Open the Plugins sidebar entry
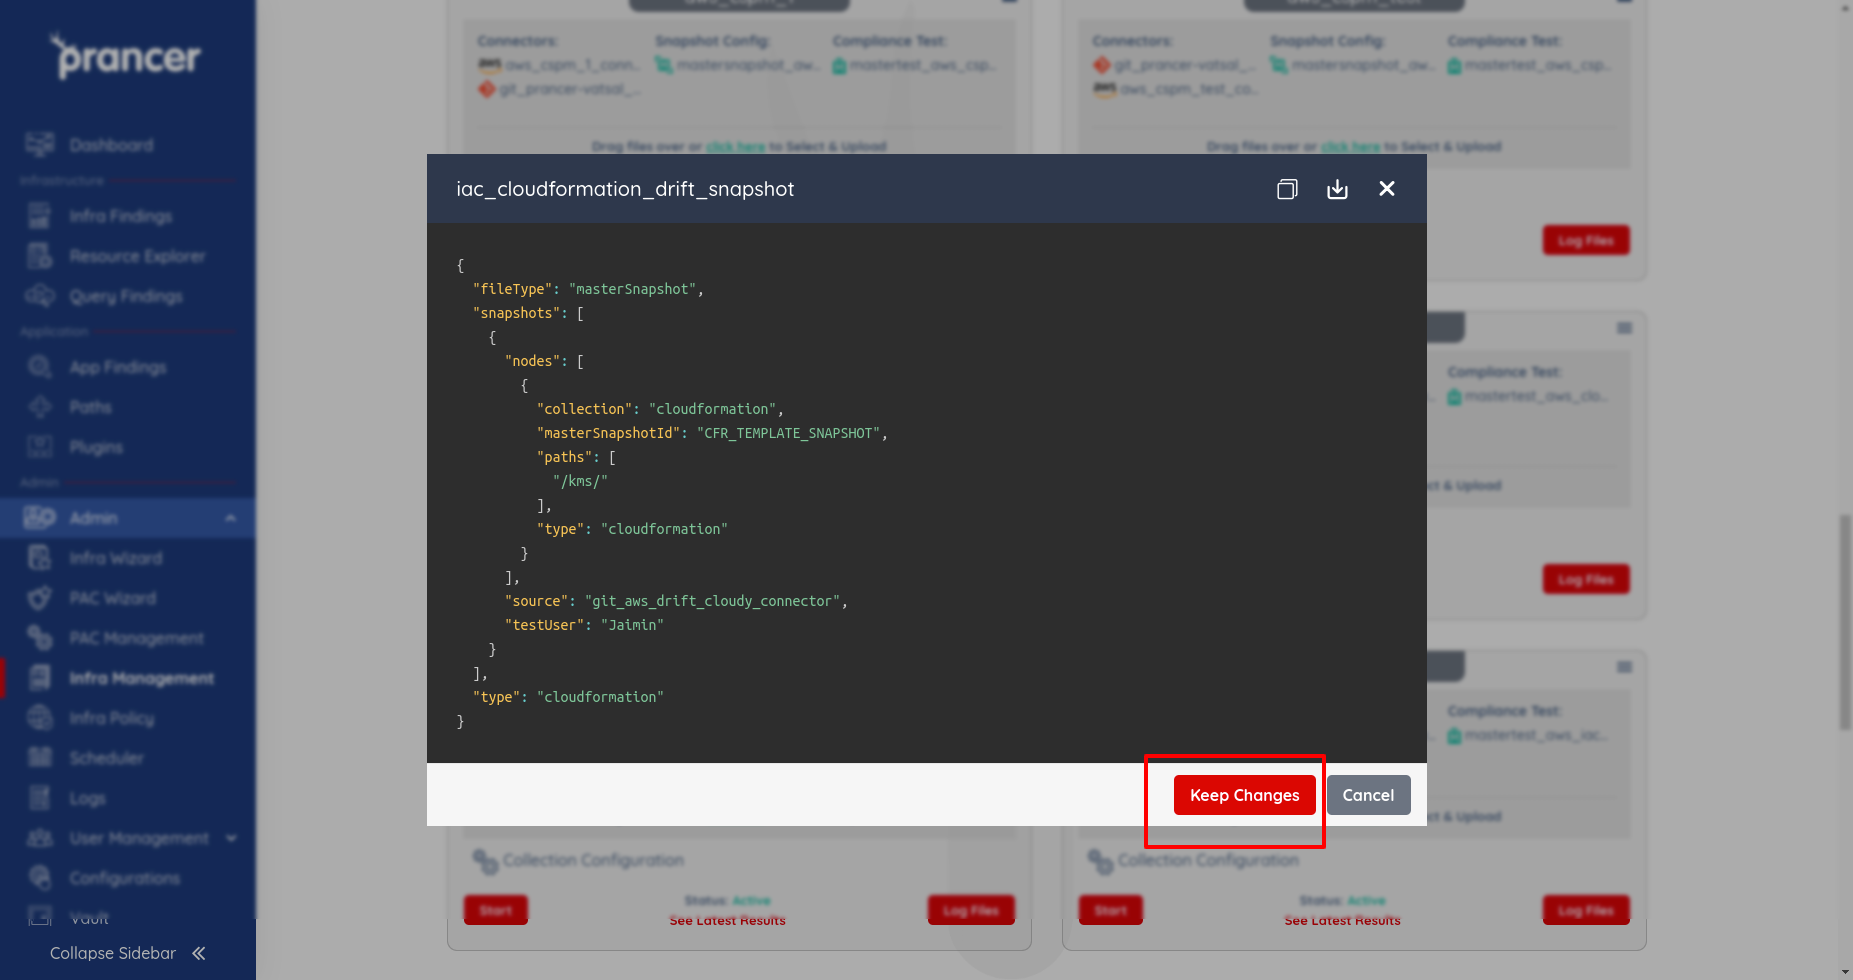This screenshot has height=980, width=1853. coord(96,447)
